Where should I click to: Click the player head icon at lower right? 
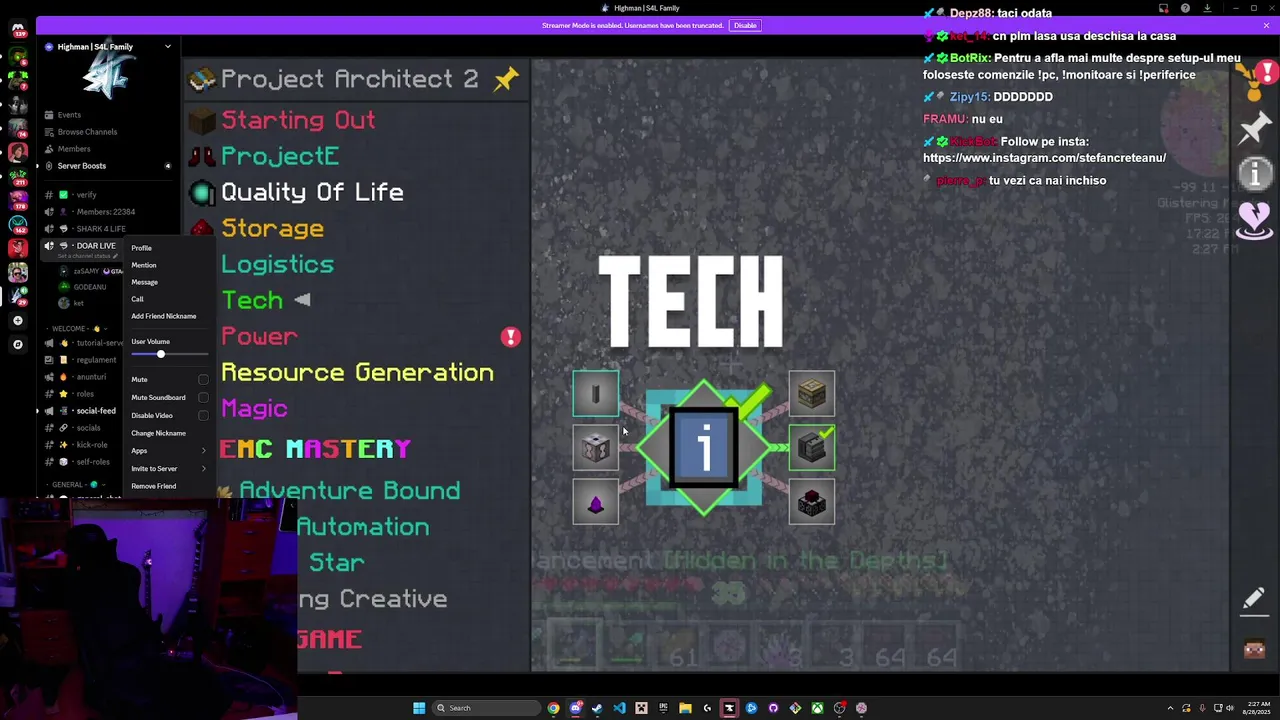pos(1254,649)
